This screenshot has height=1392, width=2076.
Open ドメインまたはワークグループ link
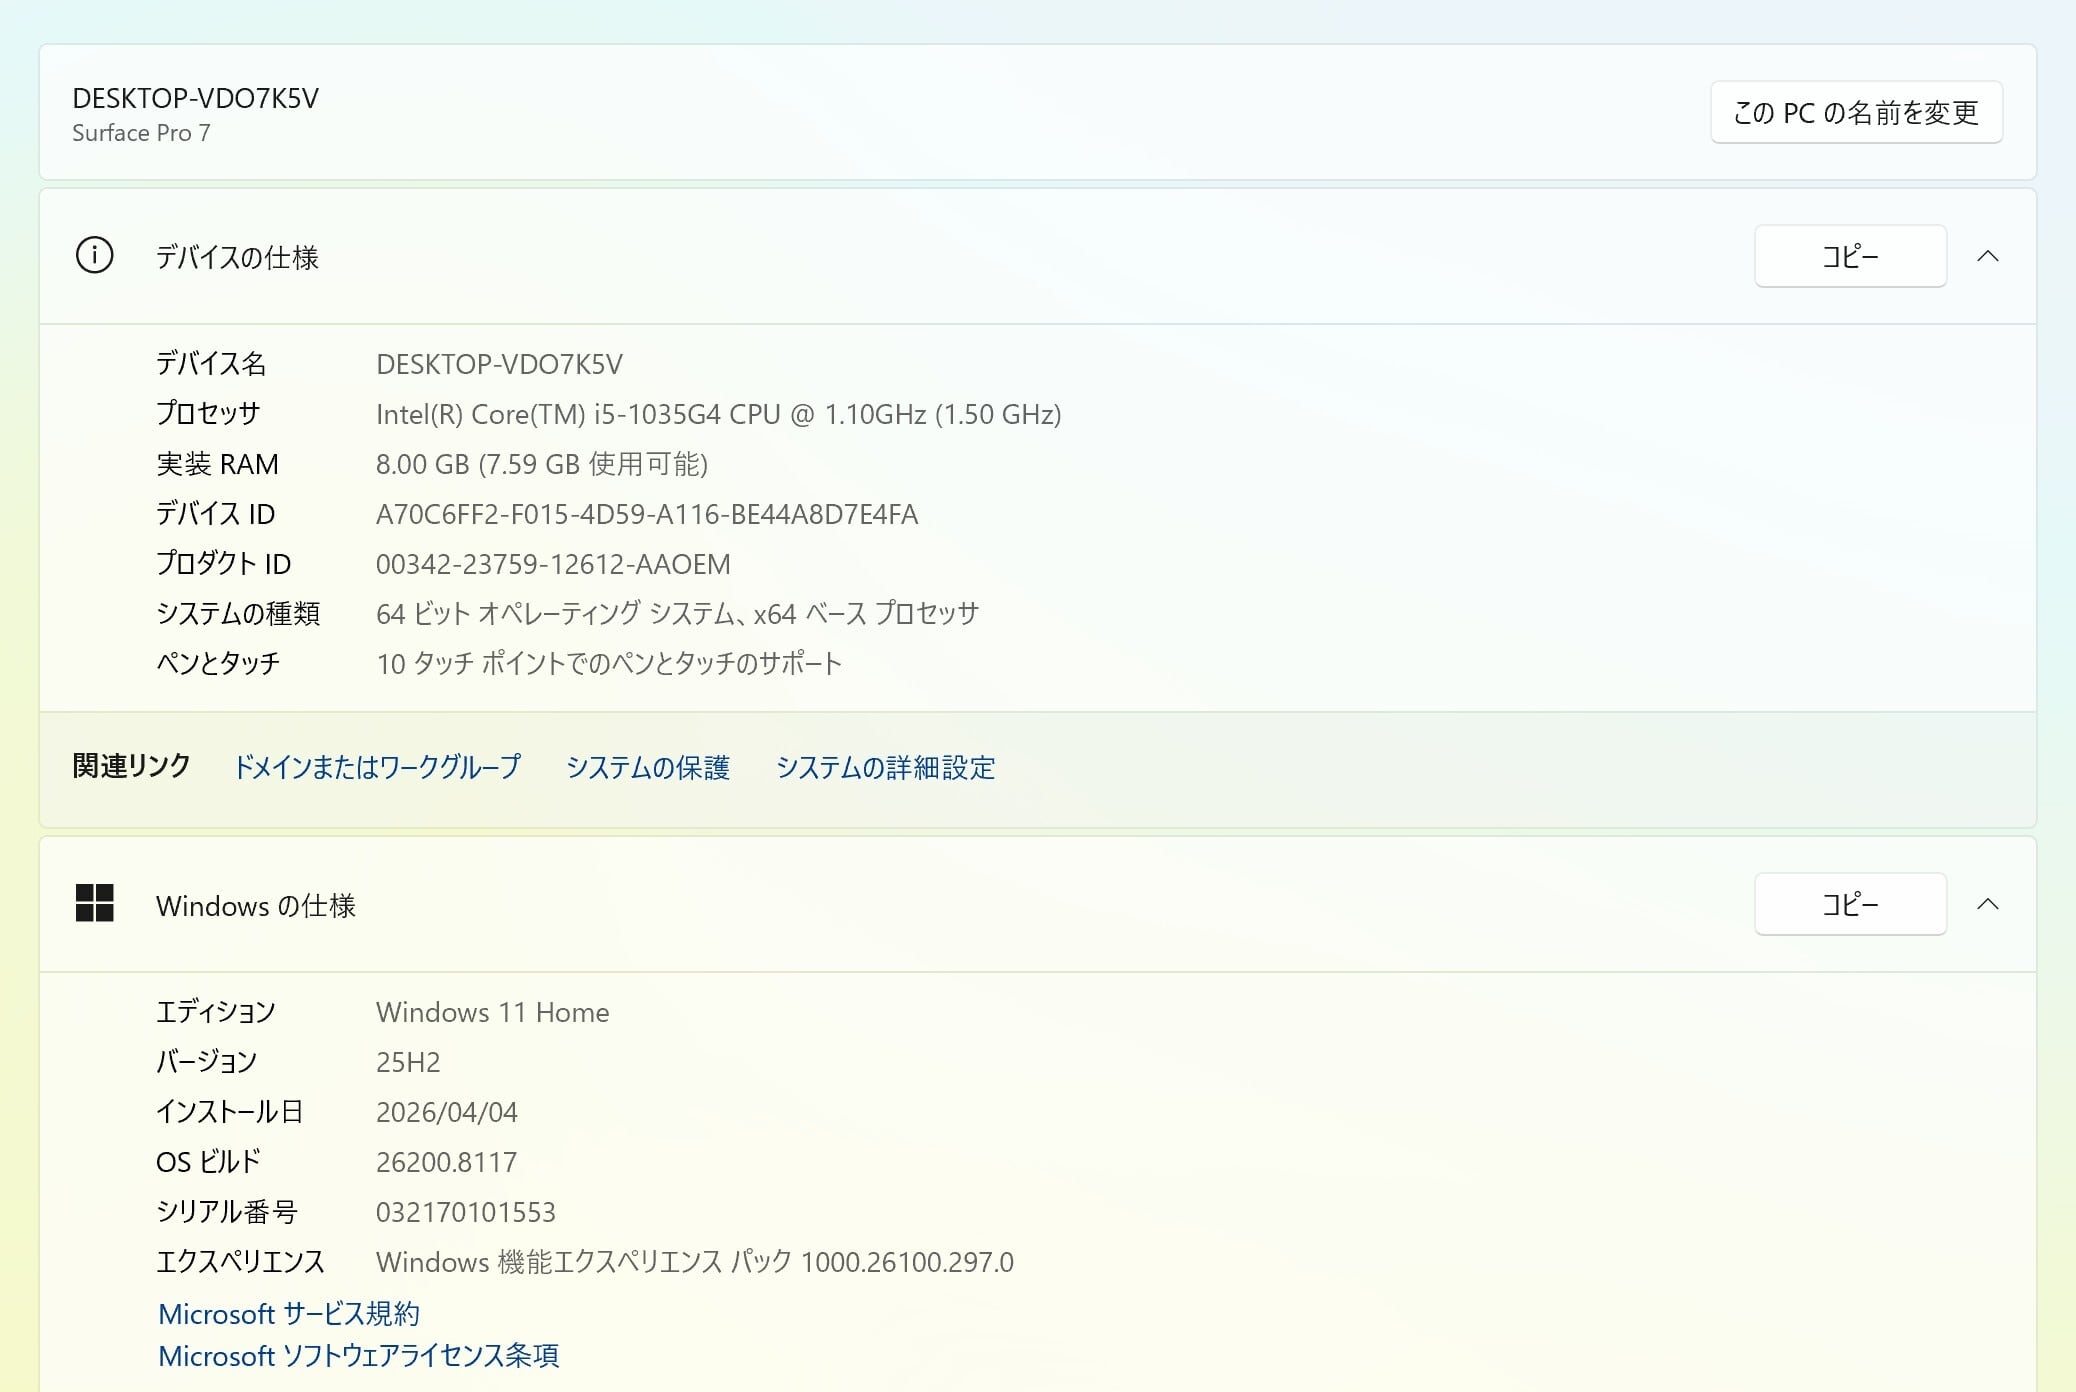click(377, 767)
